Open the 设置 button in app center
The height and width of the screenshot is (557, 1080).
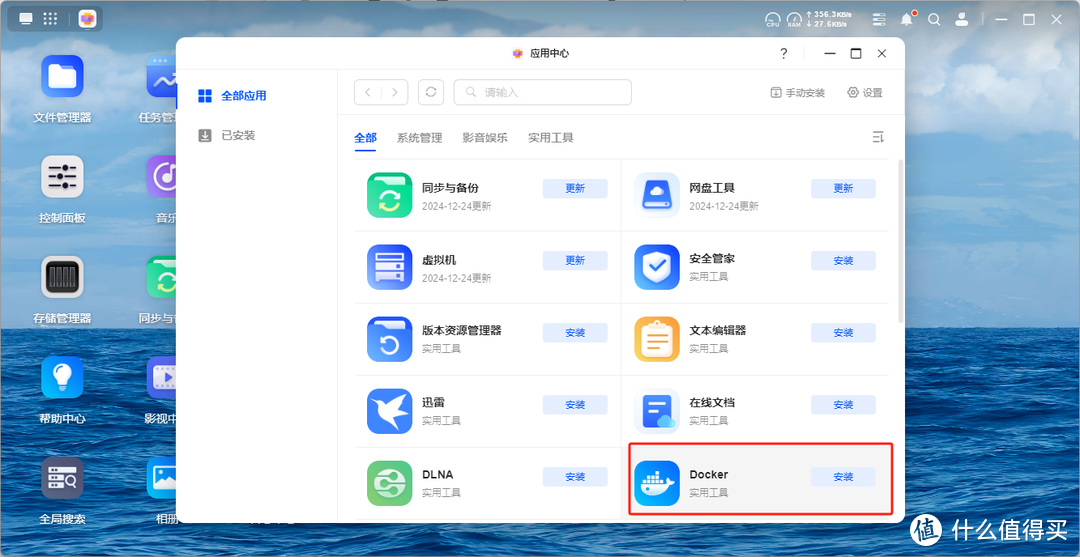point(865,92)
